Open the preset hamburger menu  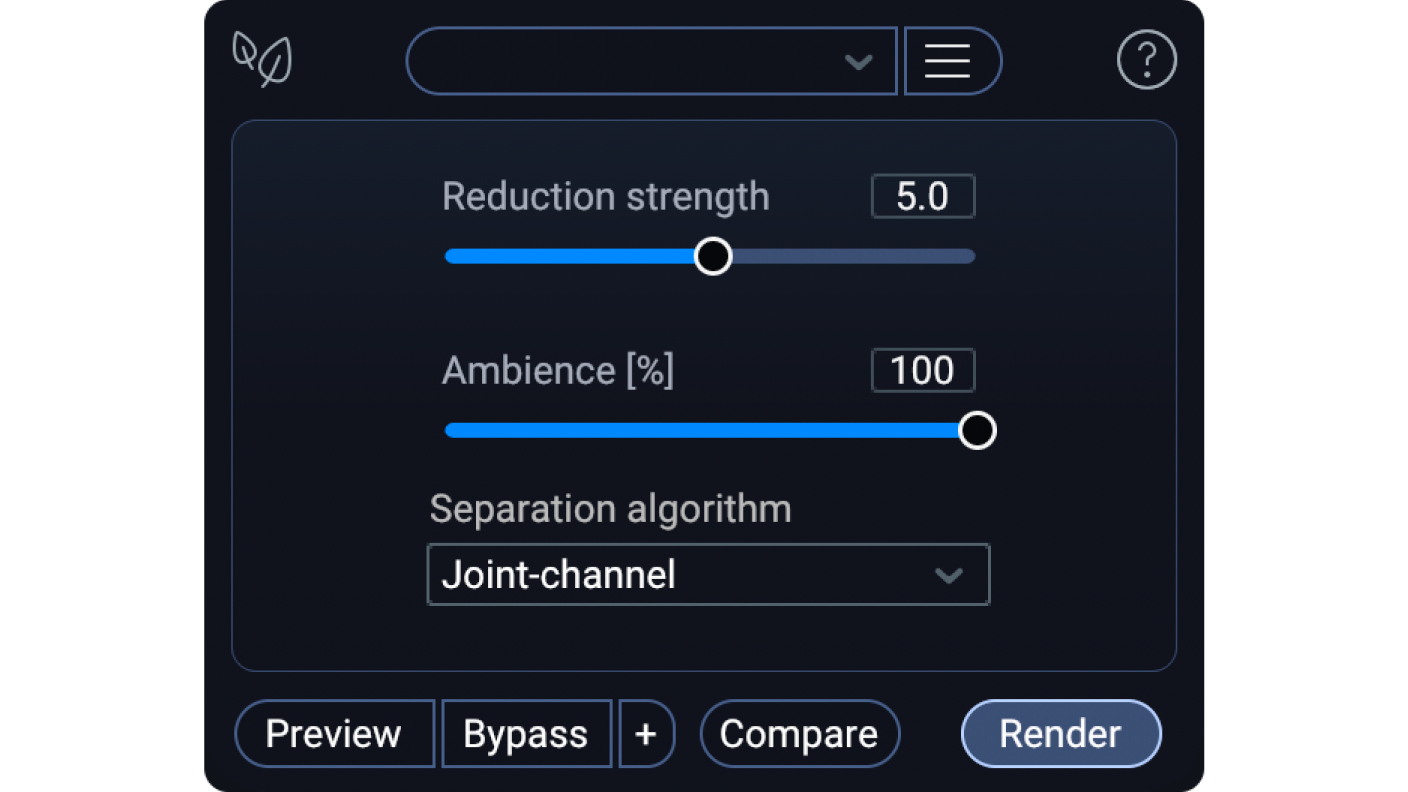[948, 61]
